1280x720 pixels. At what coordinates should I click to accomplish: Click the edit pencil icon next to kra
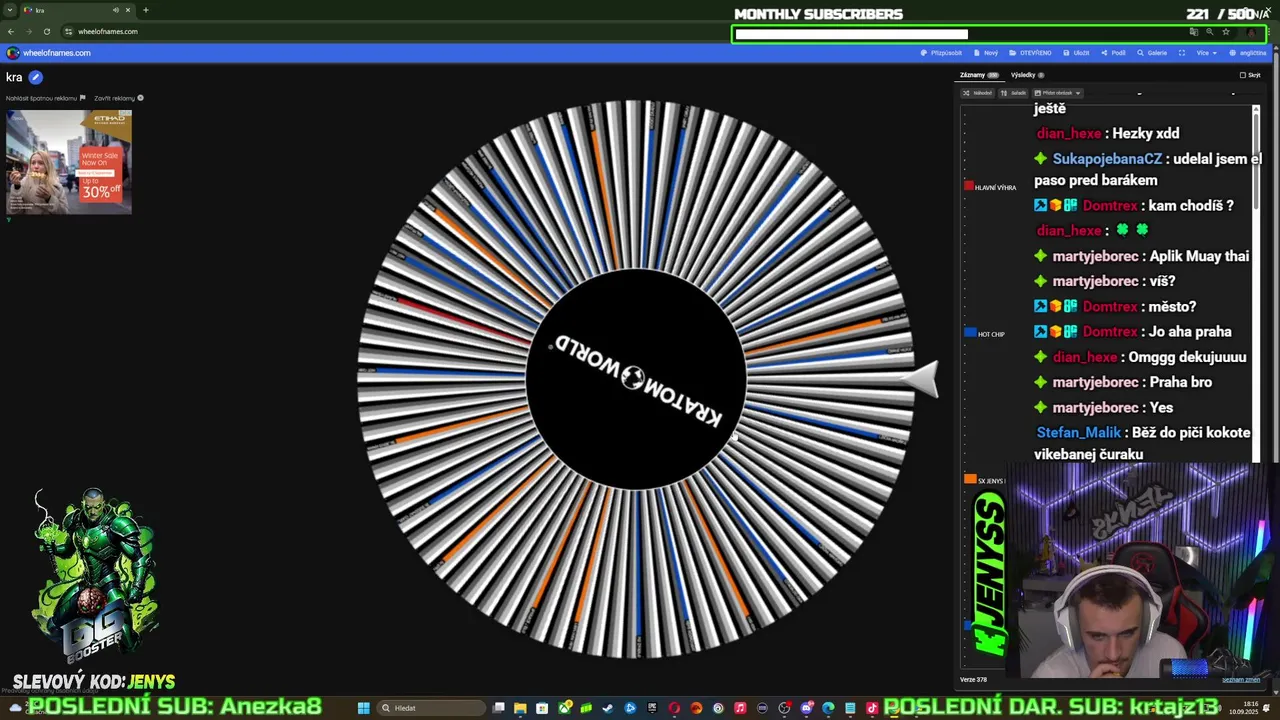coord(35,77)
